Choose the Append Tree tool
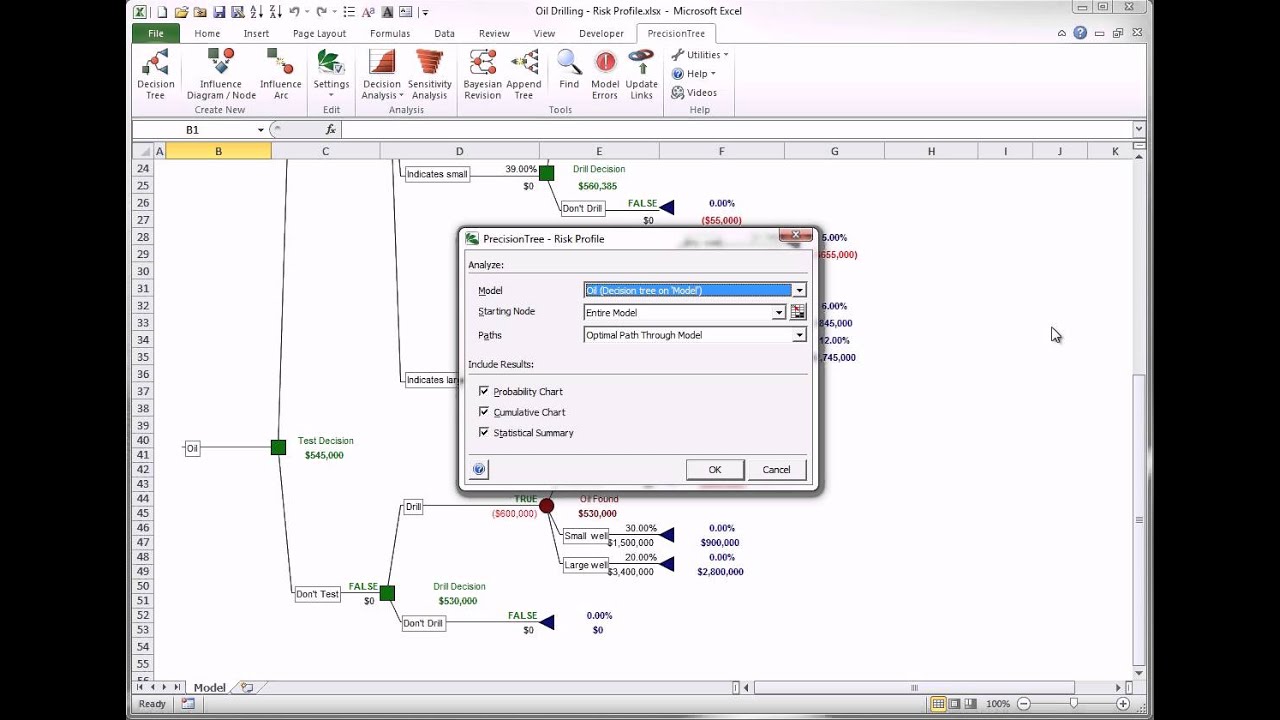The height and width of the screenshot is (720, 1280). [x=524, y=74]
